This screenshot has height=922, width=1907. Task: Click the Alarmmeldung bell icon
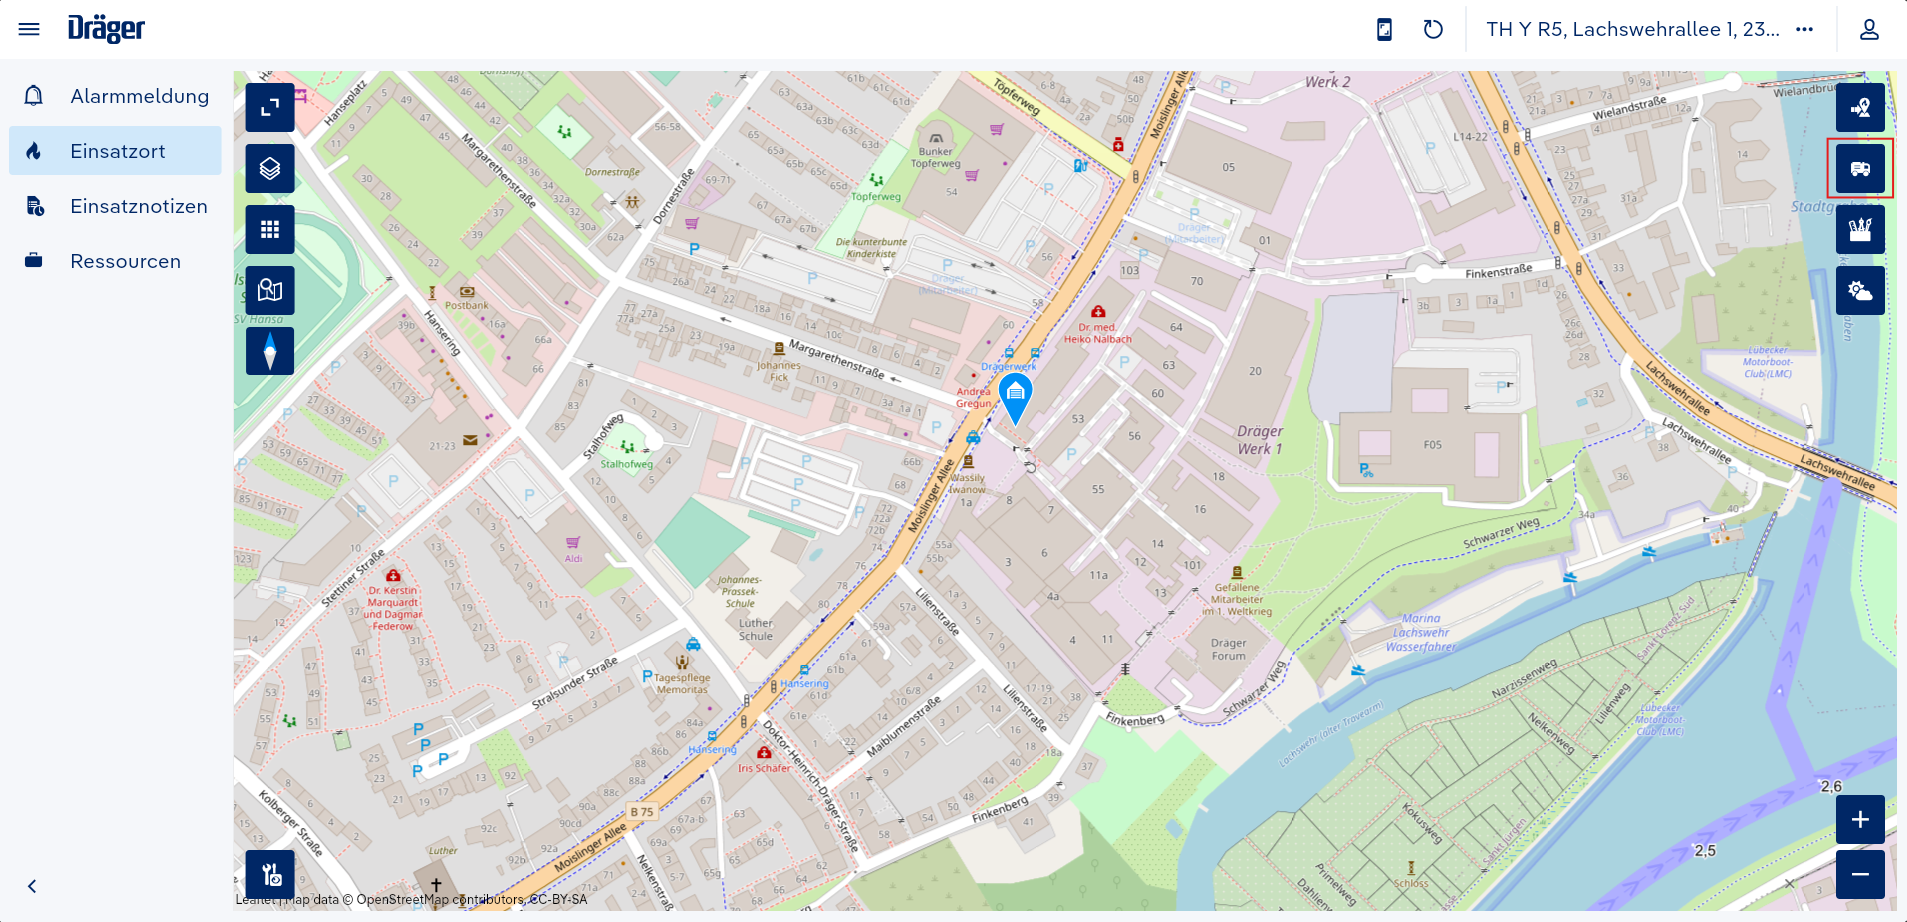click(34, 96)
